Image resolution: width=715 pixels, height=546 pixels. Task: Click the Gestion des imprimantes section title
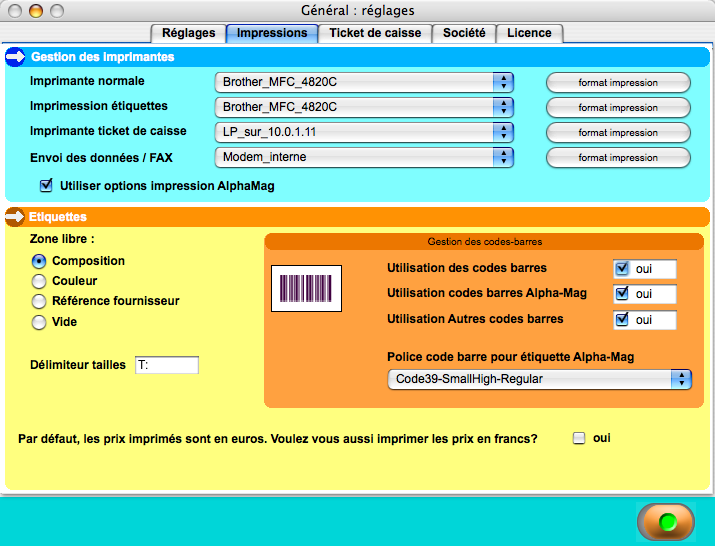(103, 57)
